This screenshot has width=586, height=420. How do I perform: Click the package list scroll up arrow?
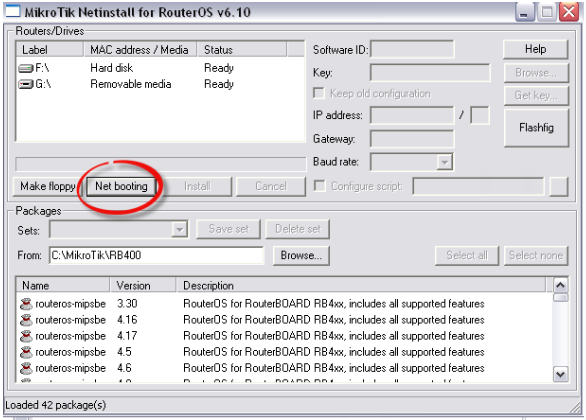[560, 285]
